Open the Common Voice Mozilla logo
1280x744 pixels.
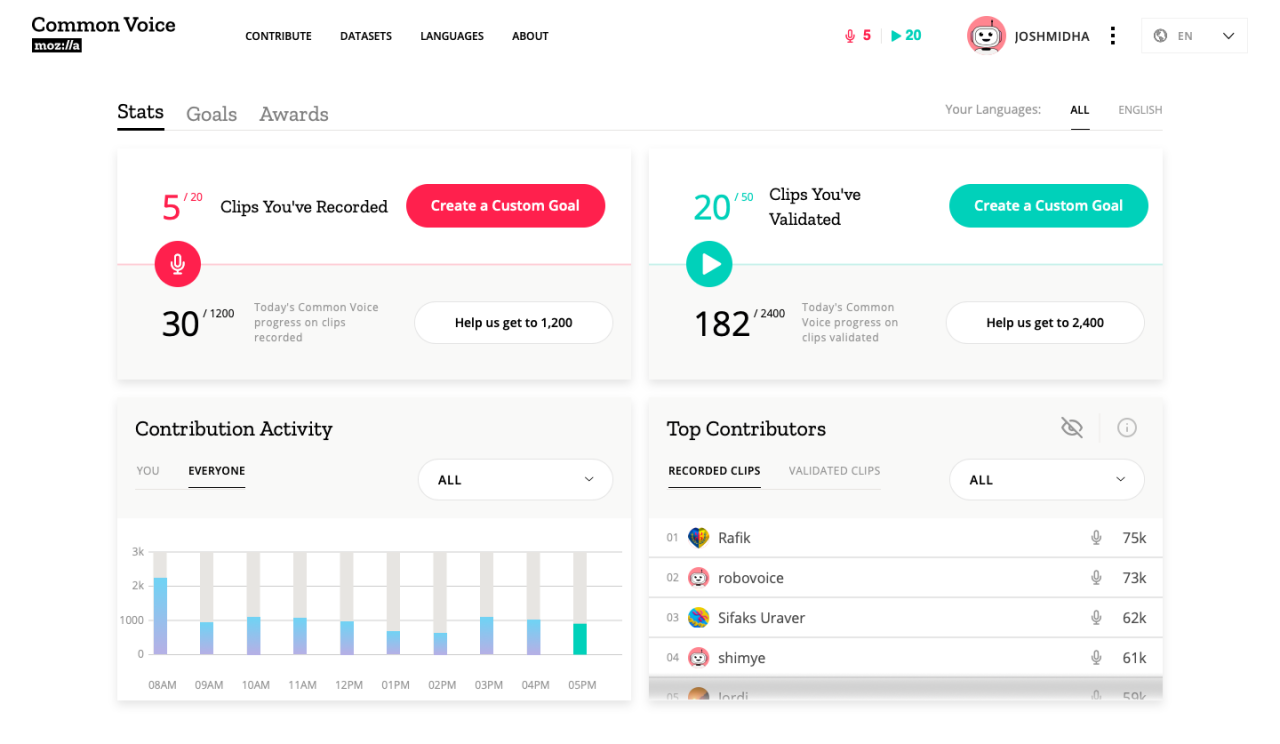pyautogui.click(x=103, y=34)
